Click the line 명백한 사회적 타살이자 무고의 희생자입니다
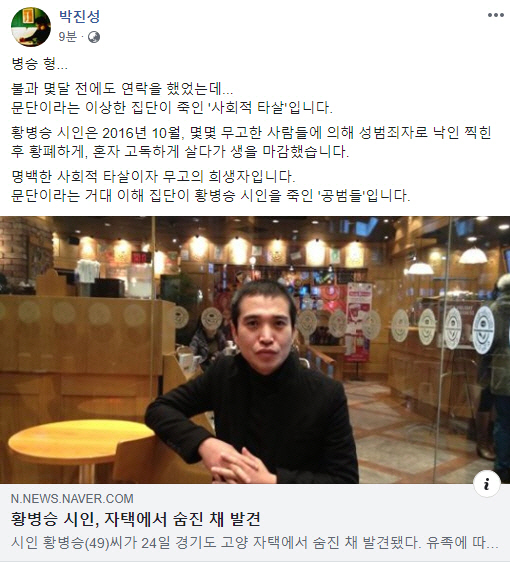Image resolution: width=510 pixels, height=565 pixels. pyautogui.click(x=153, y=177)
